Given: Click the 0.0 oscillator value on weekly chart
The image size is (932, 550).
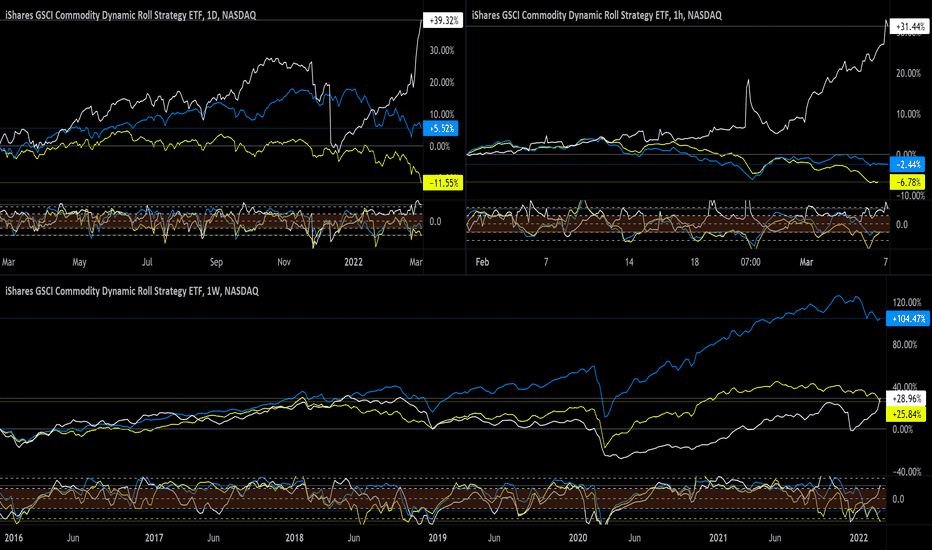Looking at the screenshot, I should pos(898,499).
